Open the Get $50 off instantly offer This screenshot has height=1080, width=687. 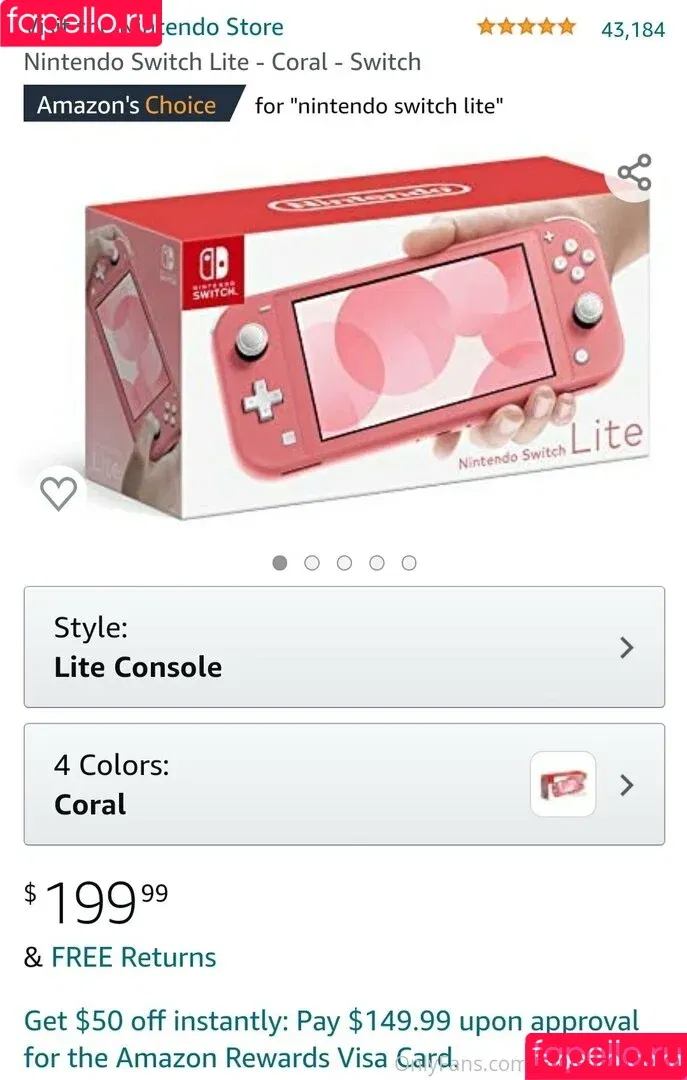pos(332,1039)
